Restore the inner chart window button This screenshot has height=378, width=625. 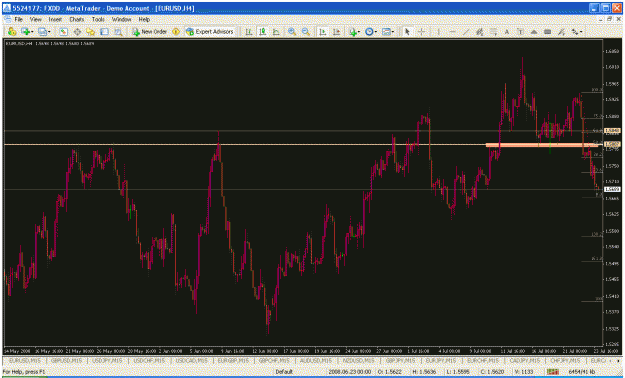point(609,19)
